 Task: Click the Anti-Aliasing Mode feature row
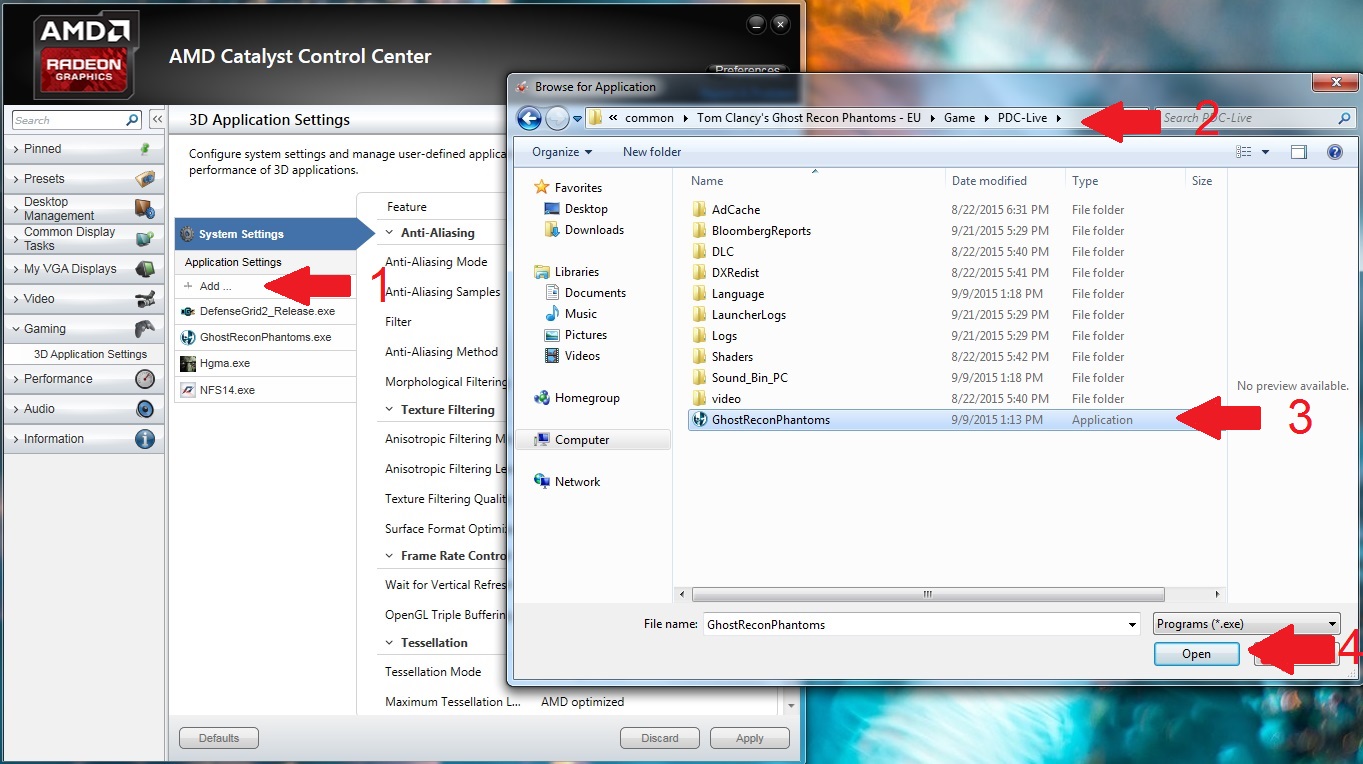(x=436, y=262)
